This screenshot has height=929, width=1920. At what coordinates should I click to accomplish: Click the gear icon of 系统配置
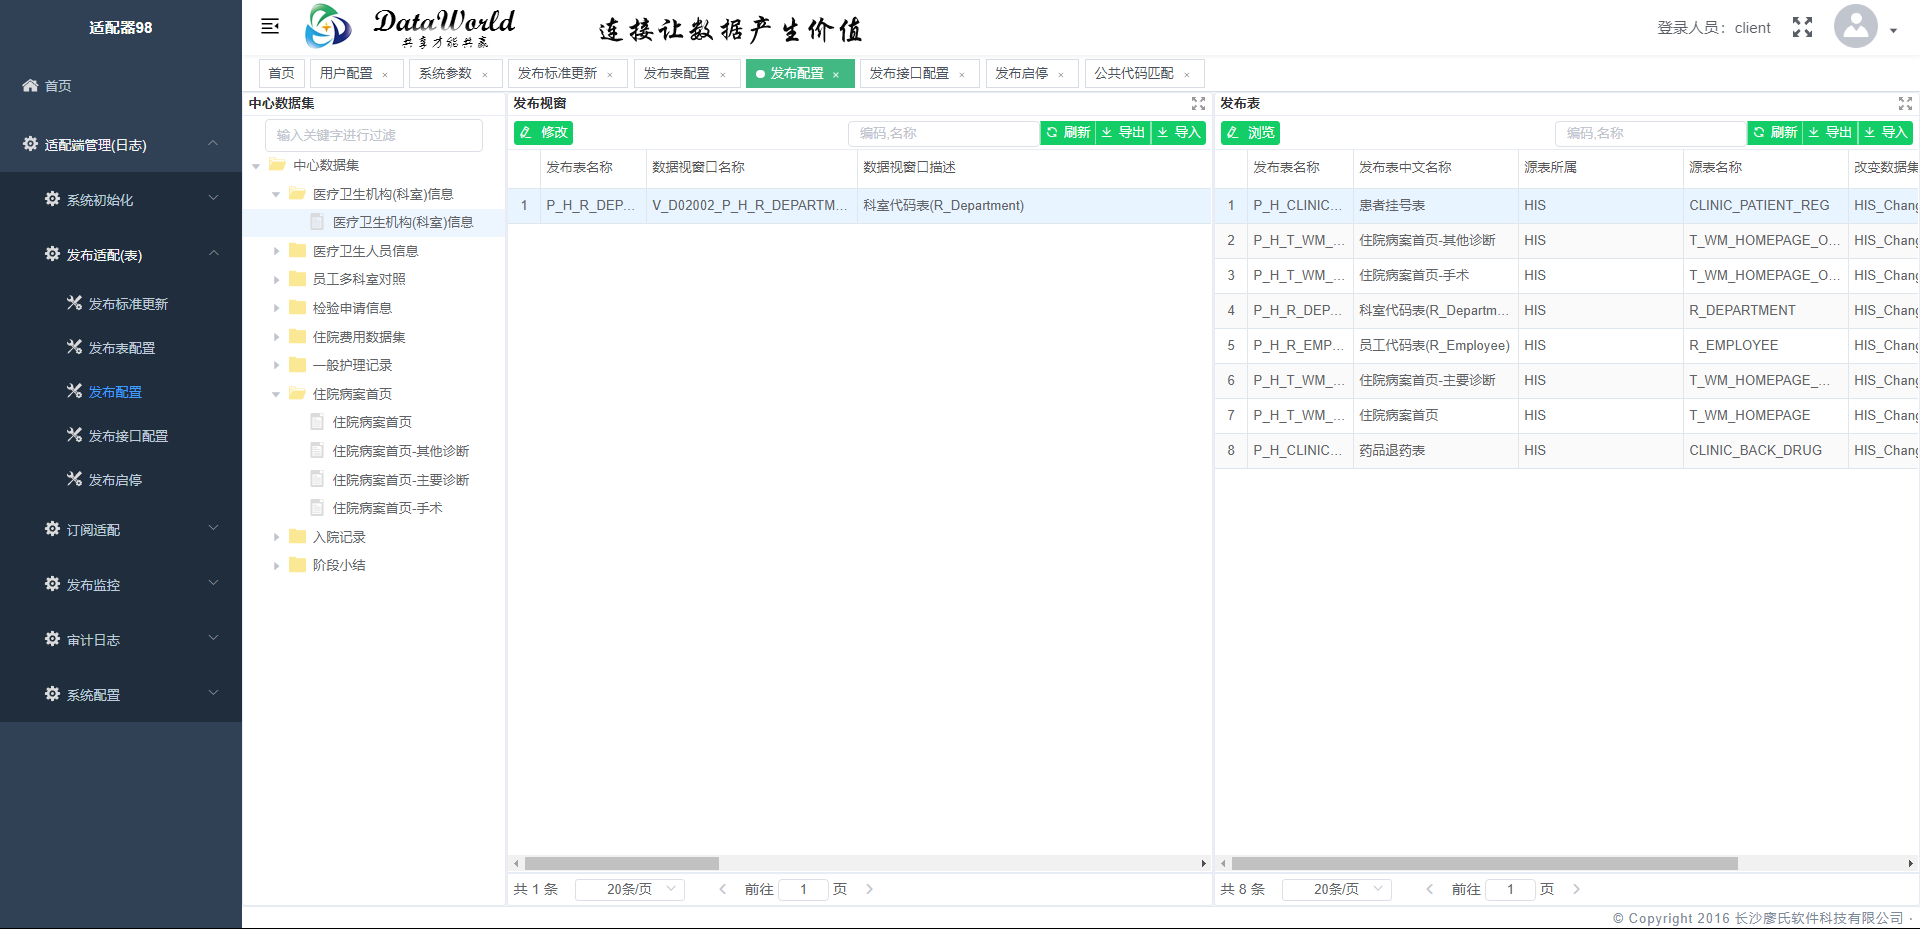[52, 694]
